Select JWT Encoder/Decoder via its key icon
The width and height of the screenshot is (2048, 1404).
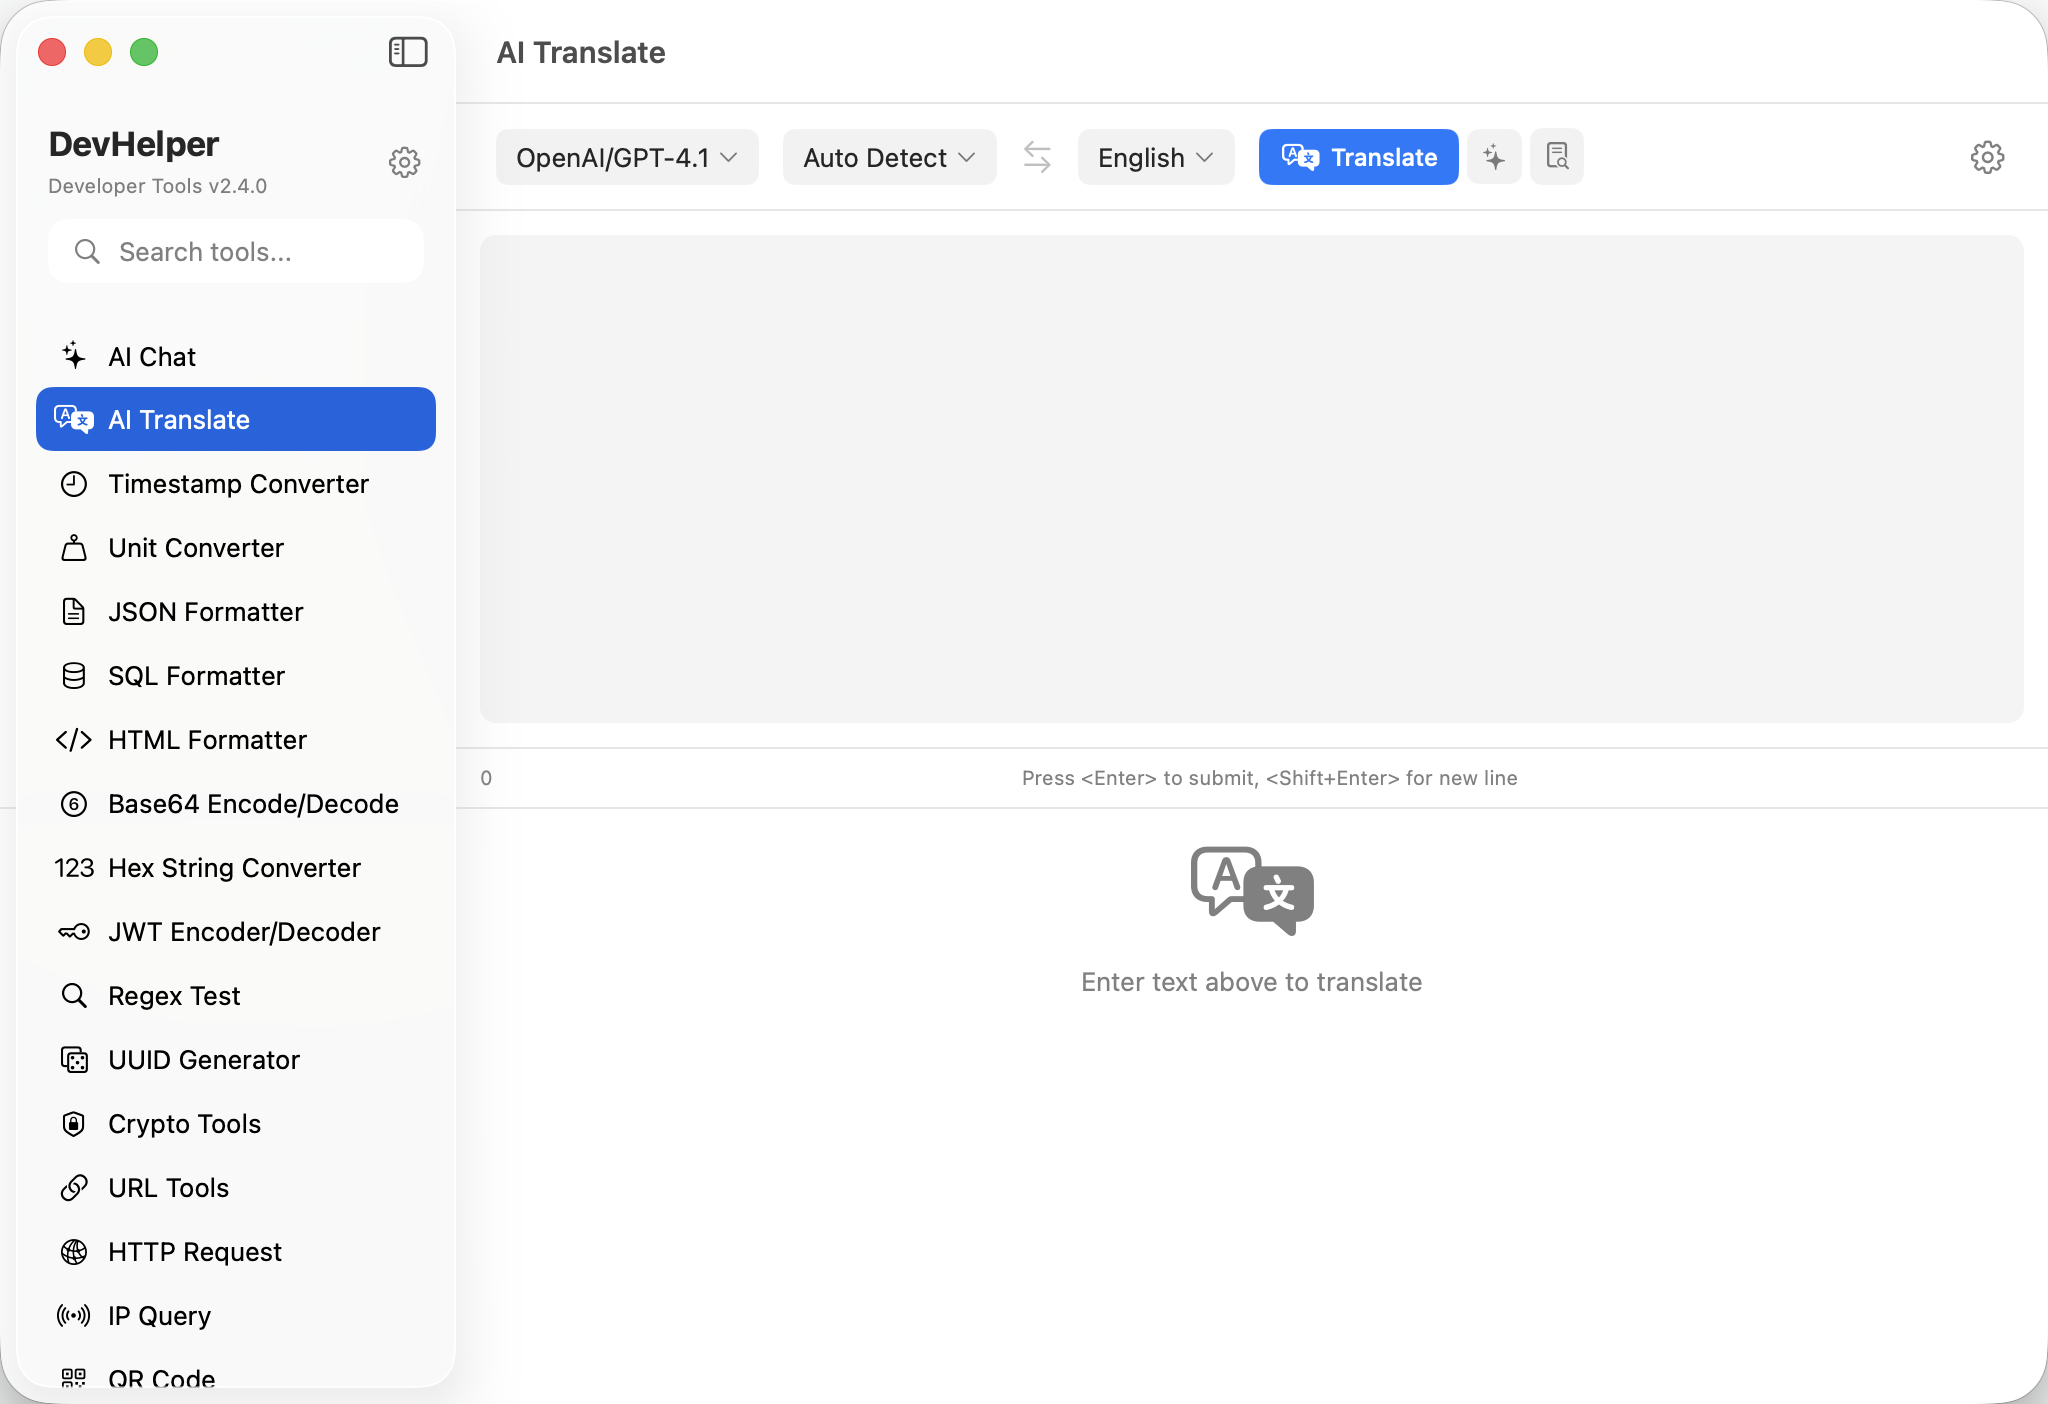pos(74,932)
